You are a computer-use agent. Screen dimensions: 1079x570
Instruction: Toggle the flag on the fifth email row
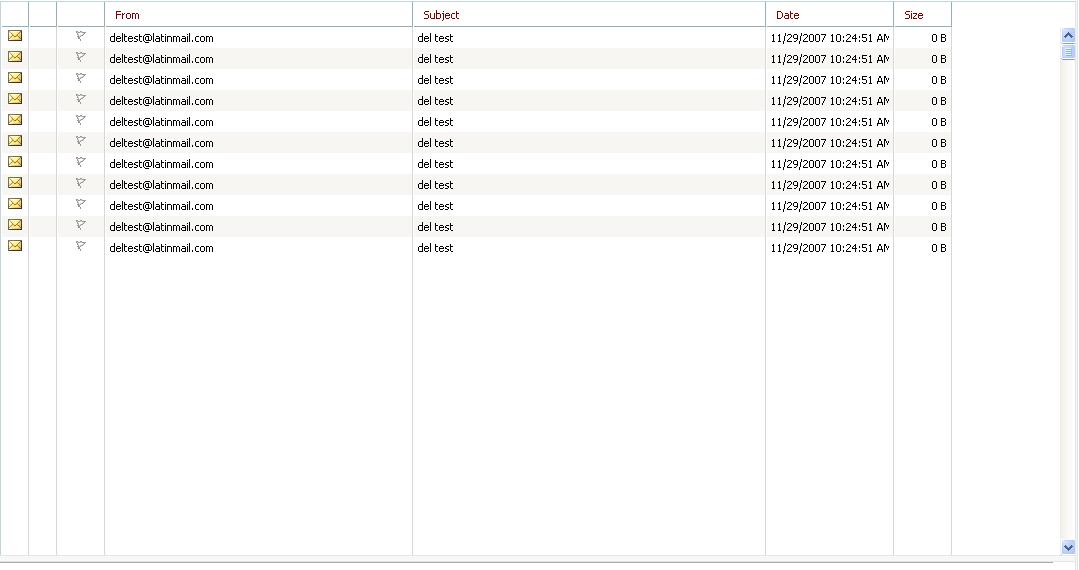pos(81,121)
